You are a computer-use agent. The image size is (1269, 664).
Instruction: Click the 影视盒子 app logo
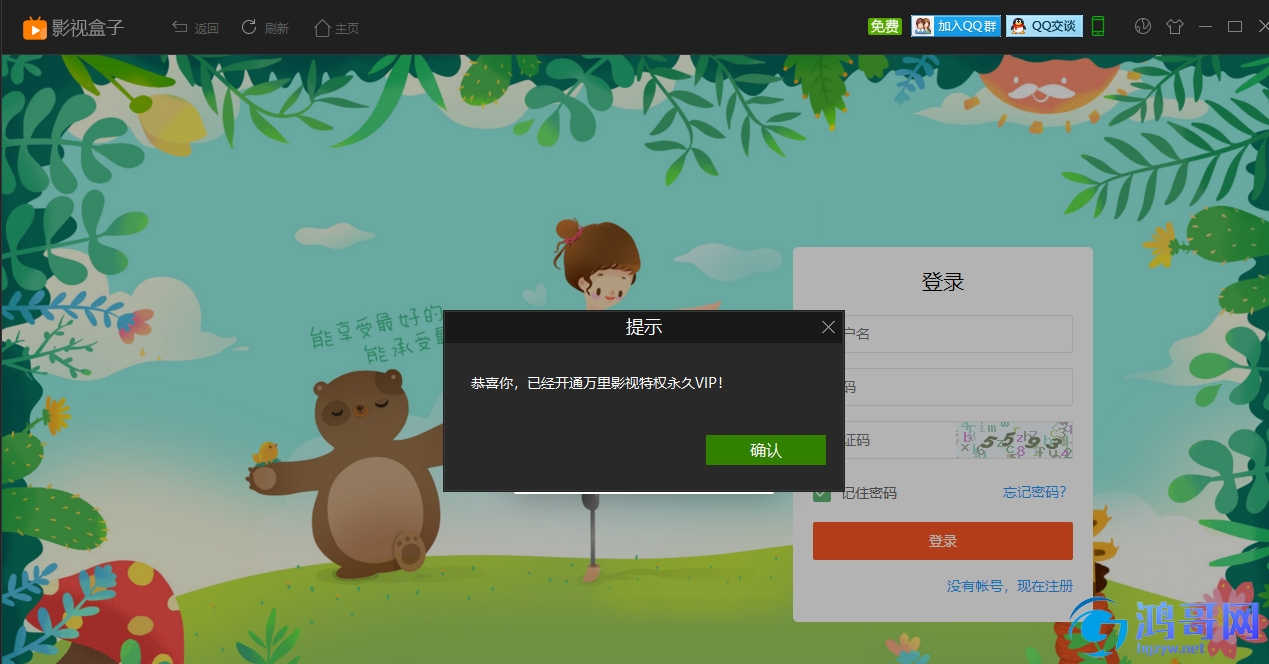[x=74, y=28]
